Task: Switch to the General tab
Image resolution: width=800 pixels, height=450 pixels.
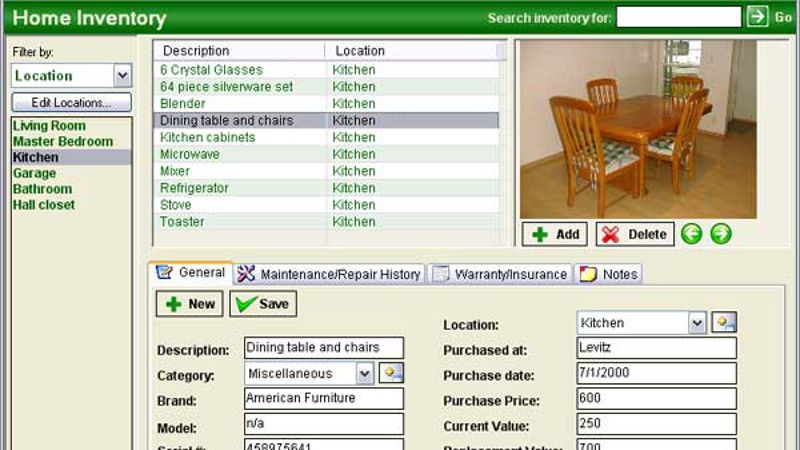Action: (191, 272)
